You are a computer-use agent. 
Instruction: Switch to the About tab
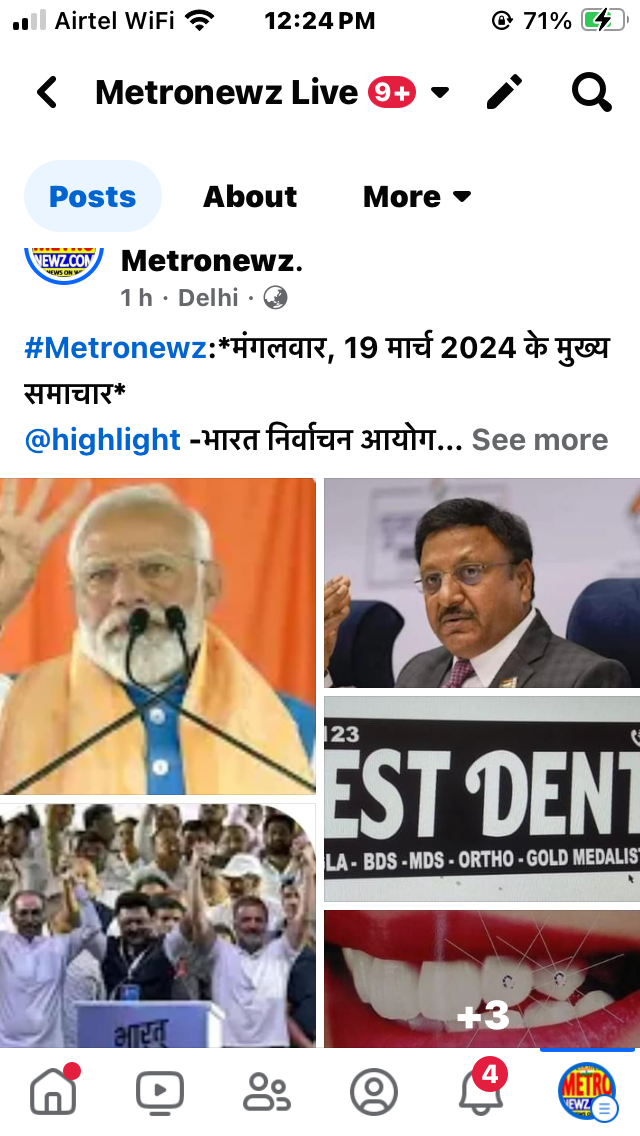coord(250,196)
